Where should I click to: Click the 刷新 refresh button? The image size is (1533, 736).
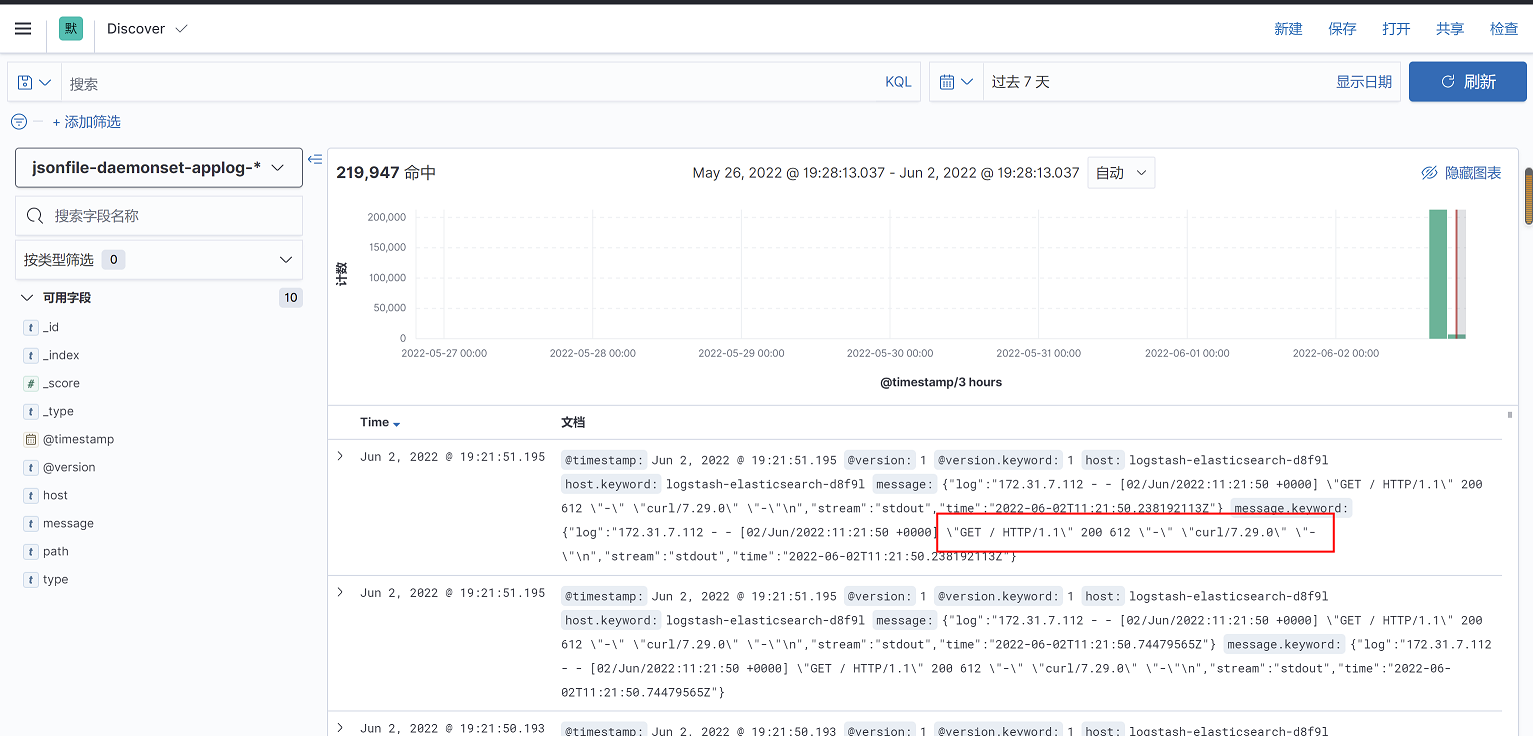tap(1467, 82)
